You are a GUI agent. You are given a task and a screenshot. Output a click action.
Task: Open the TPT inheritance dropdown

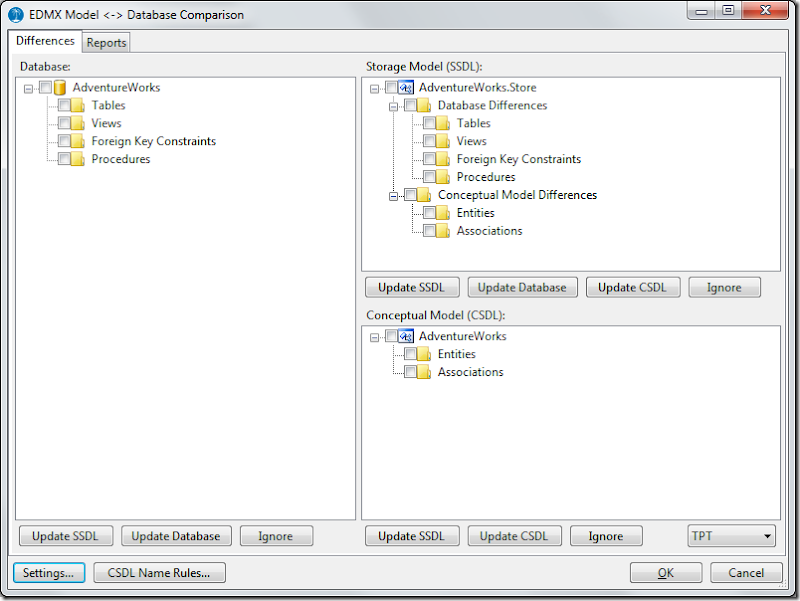coord(732,536)
